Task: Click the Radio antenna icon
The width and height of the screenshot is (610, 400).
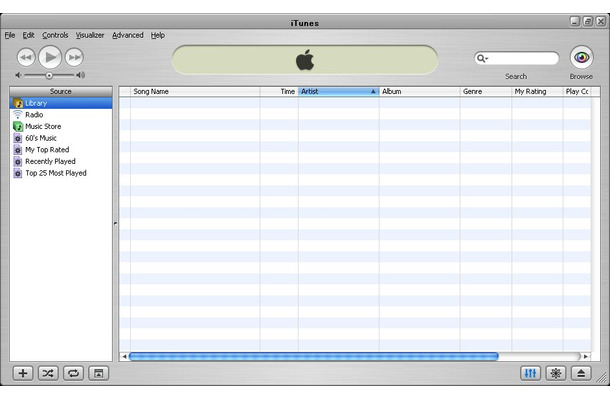Action: coord(18,114)
